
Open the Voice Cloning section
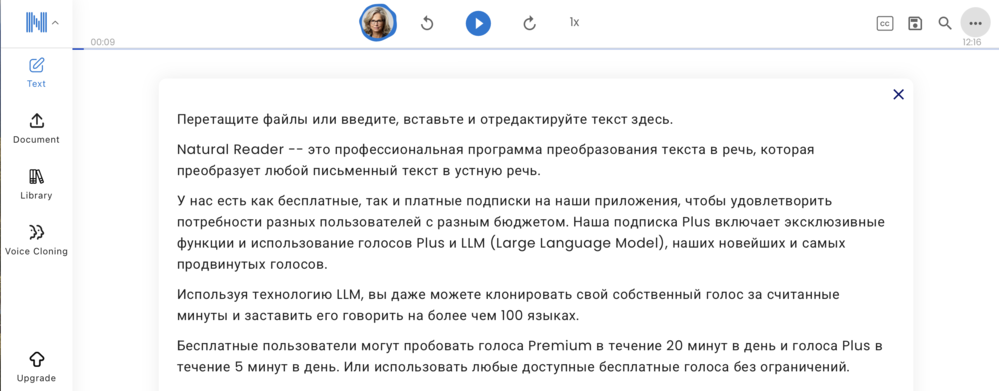(36, 240)
